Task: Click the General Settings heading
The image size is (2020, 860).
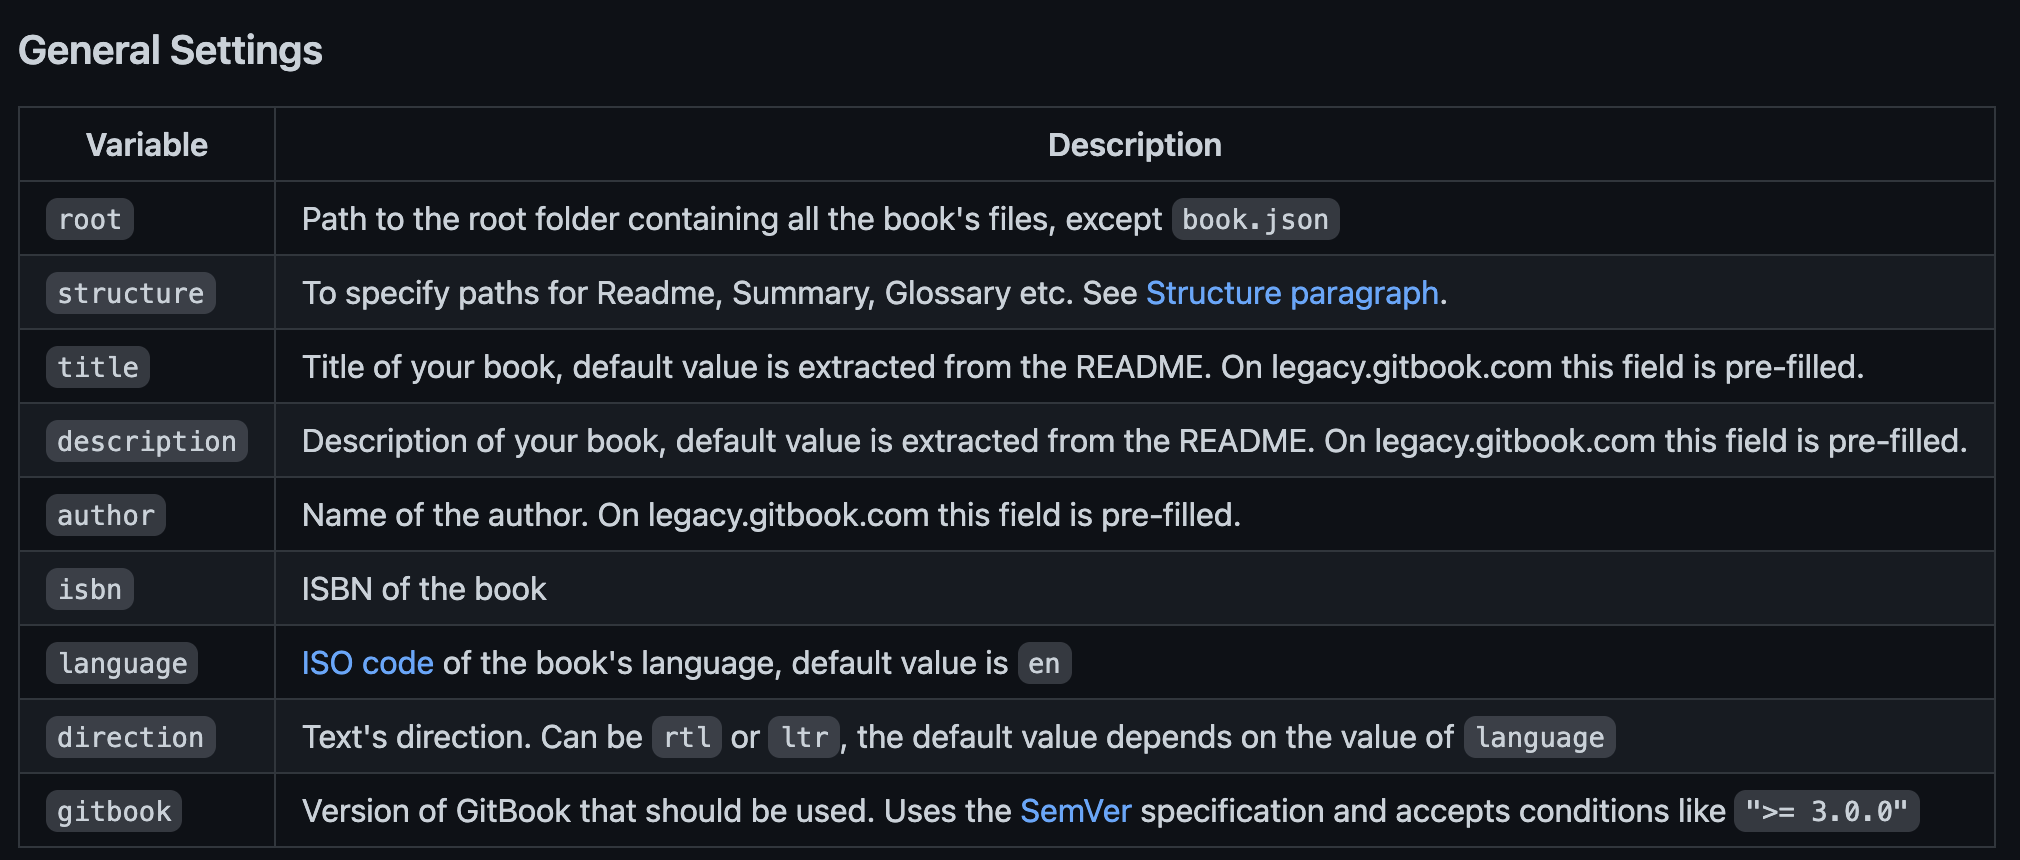Action: 170,50
